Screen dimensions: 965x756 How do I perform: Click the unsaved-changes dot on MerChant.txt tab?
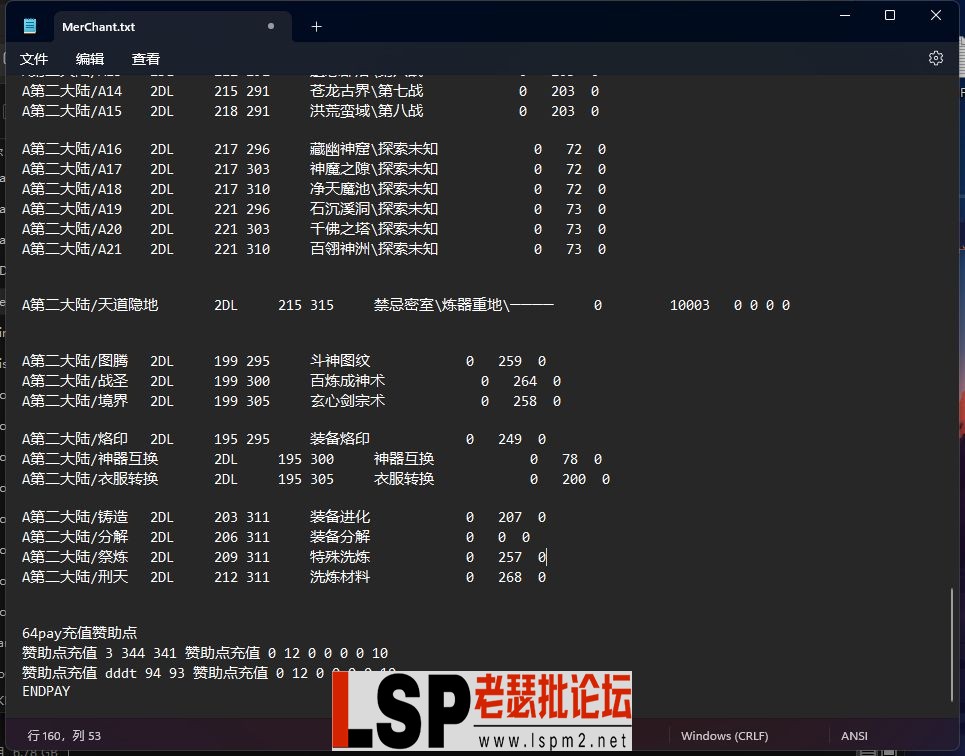[270, 26]
